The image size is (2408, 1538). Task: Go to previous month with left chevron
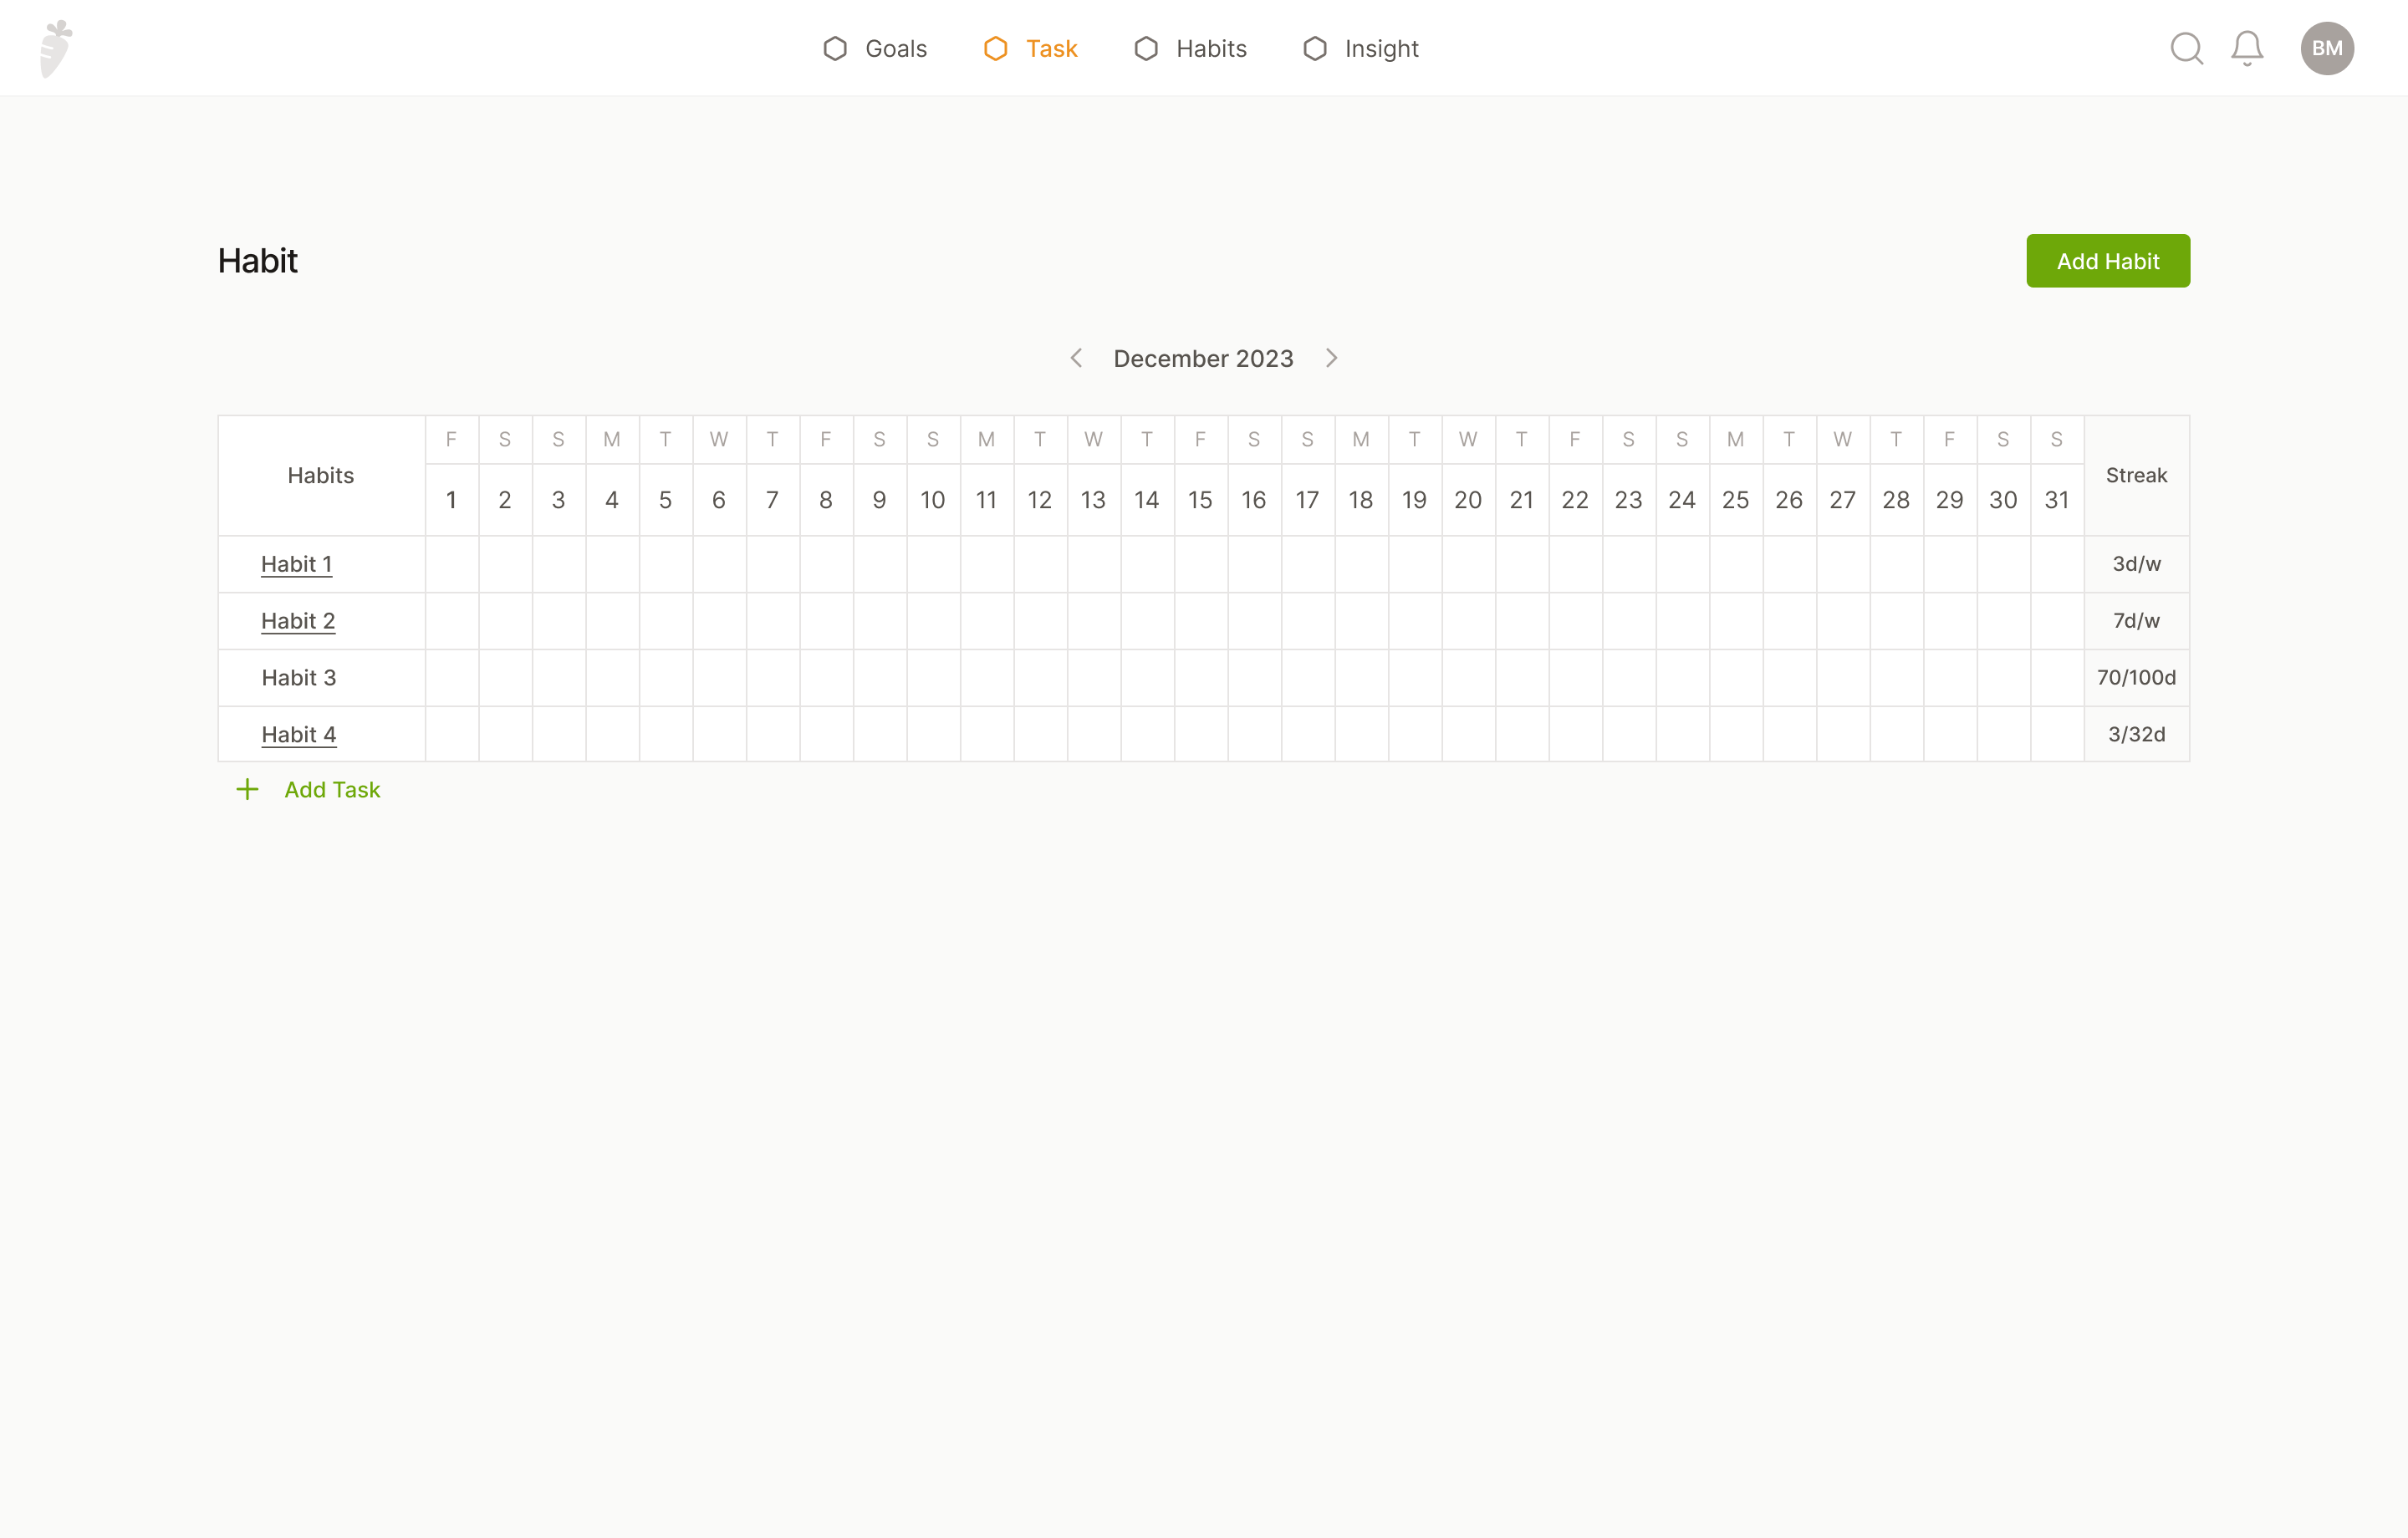tap(1077, 358)
